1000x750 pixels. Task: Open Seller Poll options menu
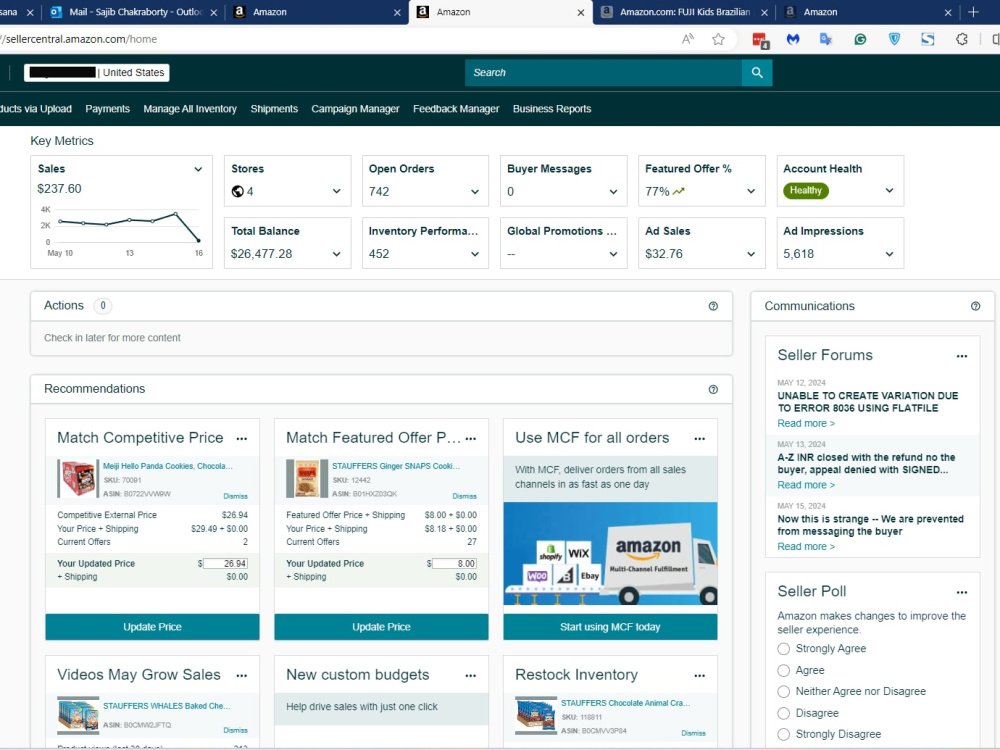coord(962,592)
